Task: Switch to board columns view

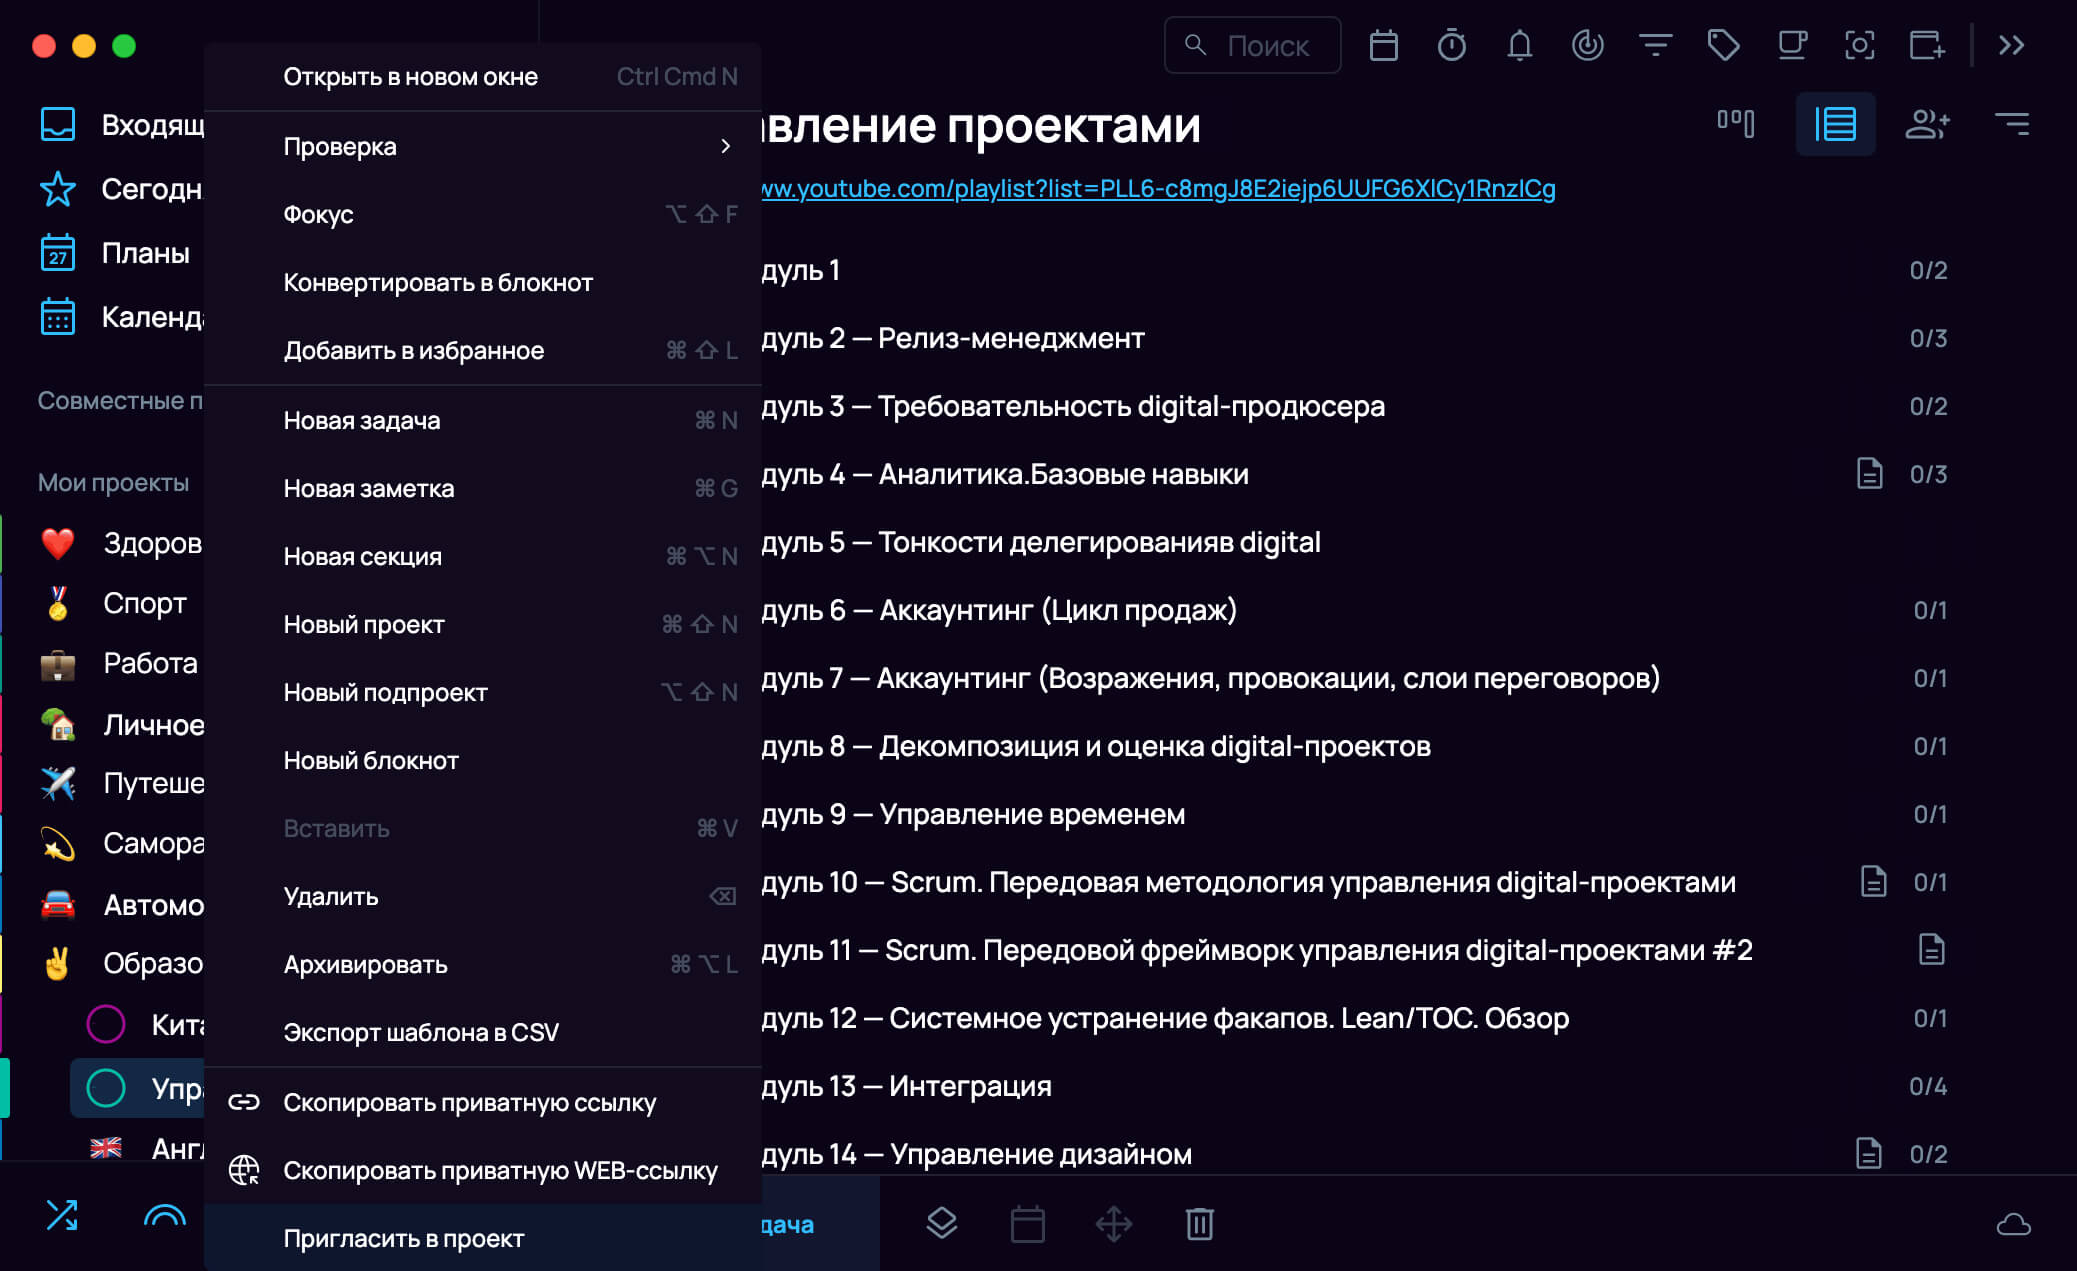Action: [x=1735, y=124]
